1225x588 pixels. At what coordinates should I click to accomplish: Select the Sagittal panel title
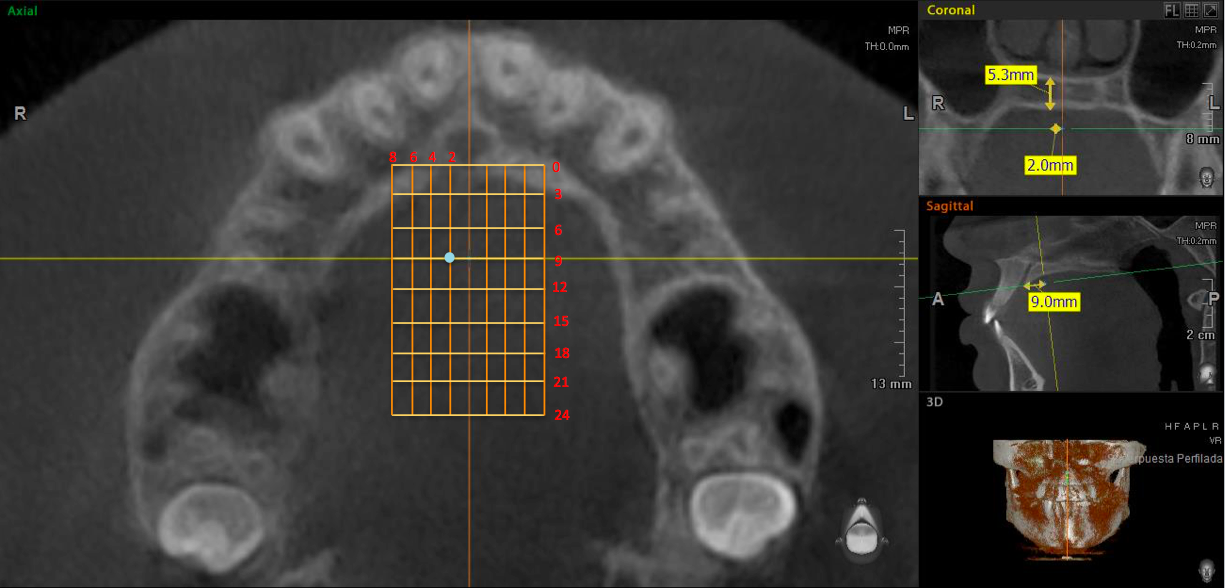coord(950,206)
